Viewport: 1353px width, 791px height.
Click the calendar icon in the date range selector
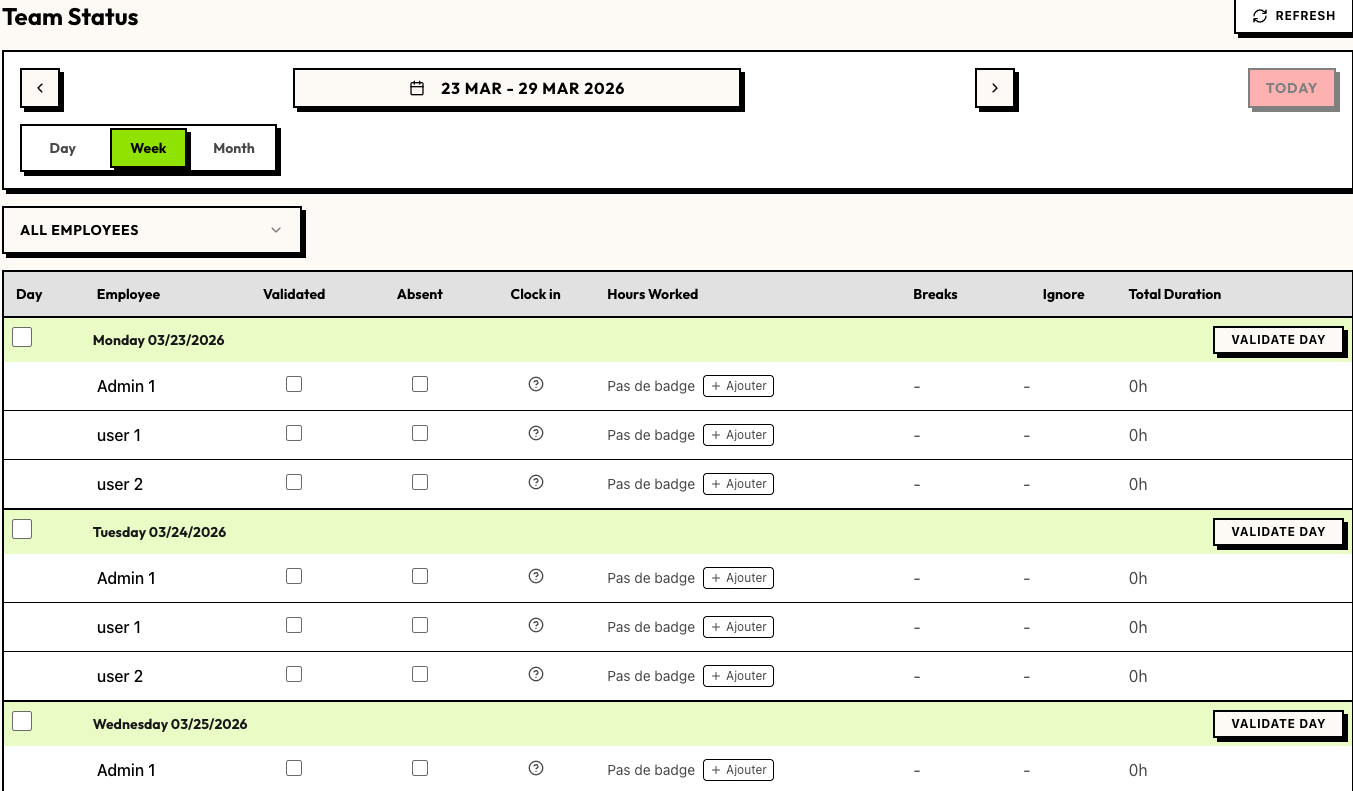[x=419, y=88]
